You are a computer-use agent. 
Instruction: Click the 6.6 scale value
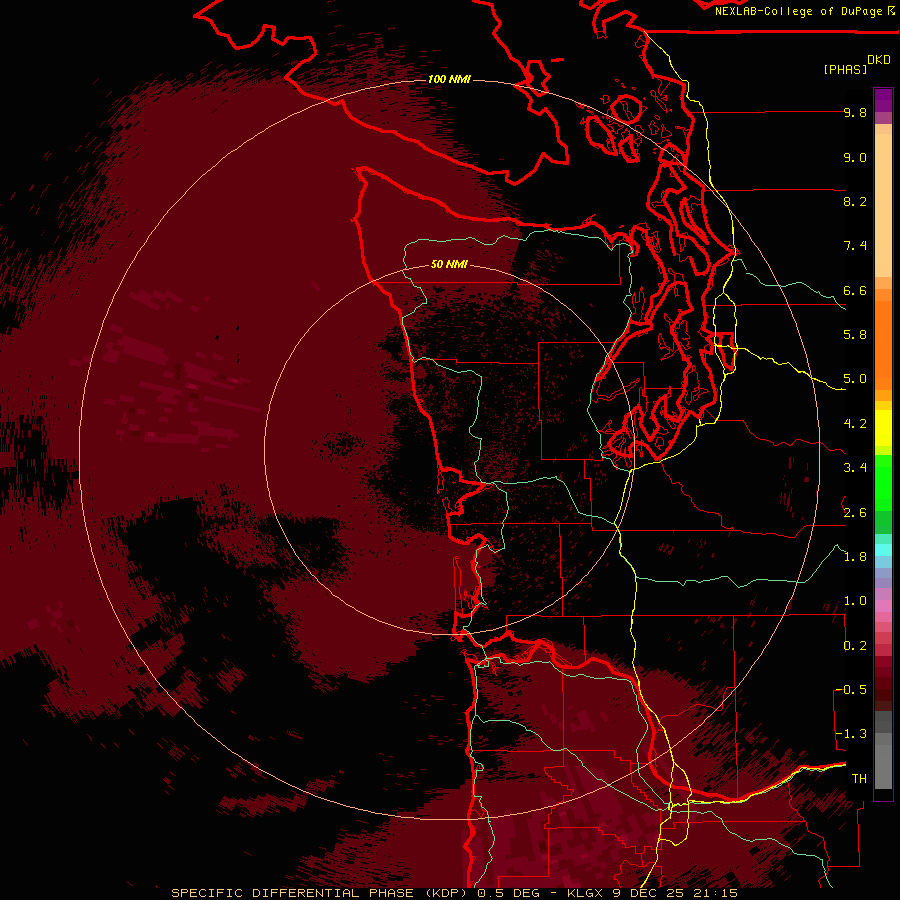[855, 290]
